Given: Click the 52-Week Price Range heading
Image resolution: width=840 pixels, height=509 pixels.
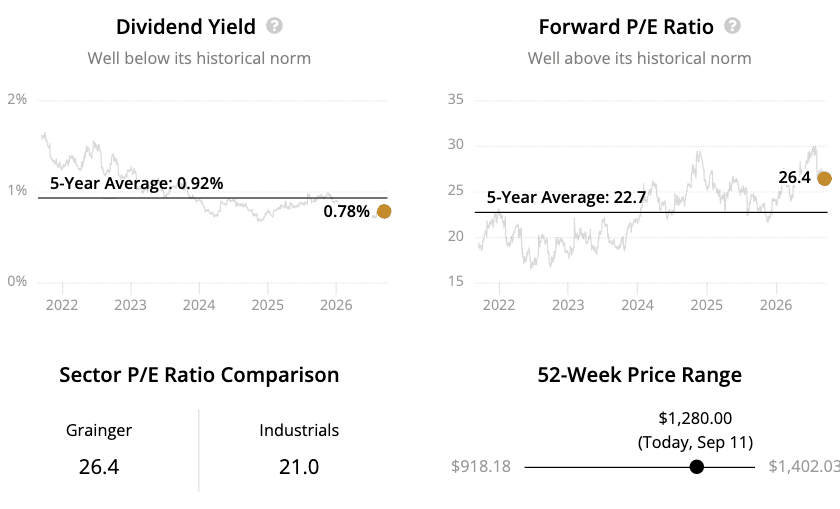Looking at the screenshot, I should click(640, 375).
